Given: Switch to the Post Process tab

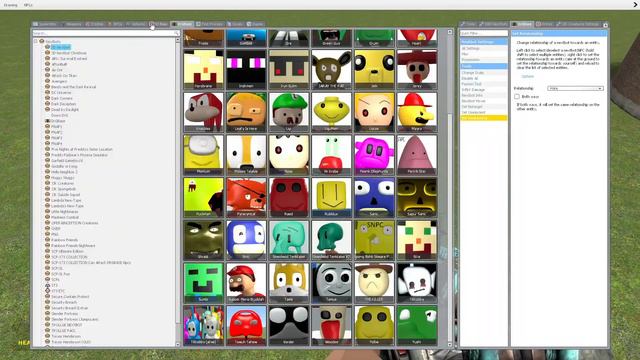Looking at the screenshot, I should [x=210, y=24].
